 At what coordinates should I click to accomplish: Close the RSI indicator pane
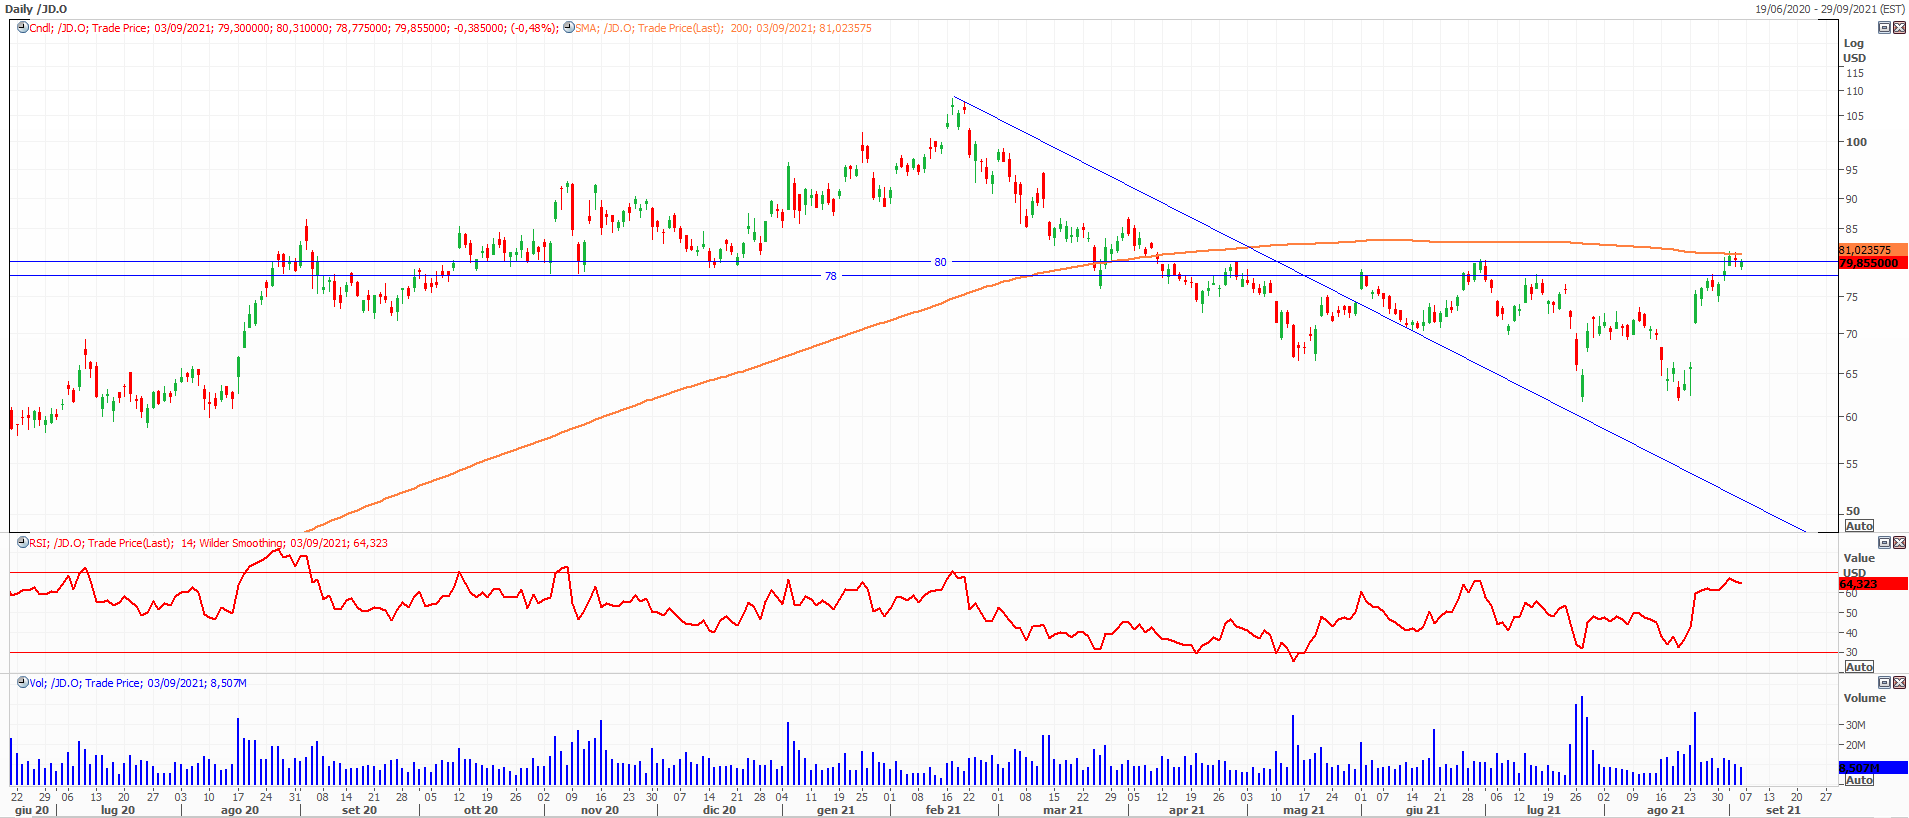click(x=1899, y=543)
